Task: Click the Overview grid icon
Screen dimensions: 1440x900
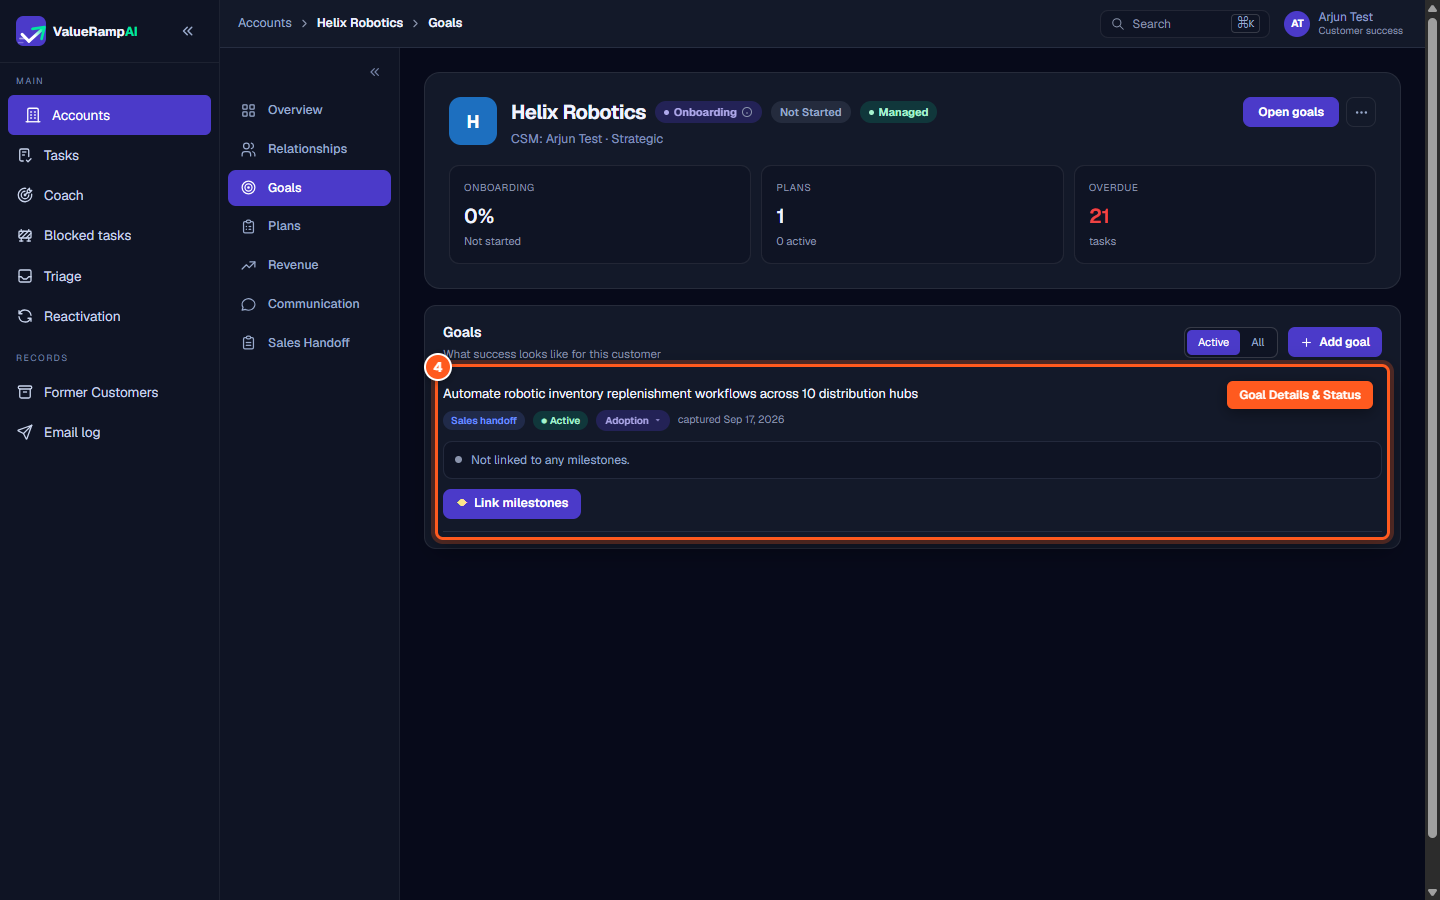Action: (249, 110)
